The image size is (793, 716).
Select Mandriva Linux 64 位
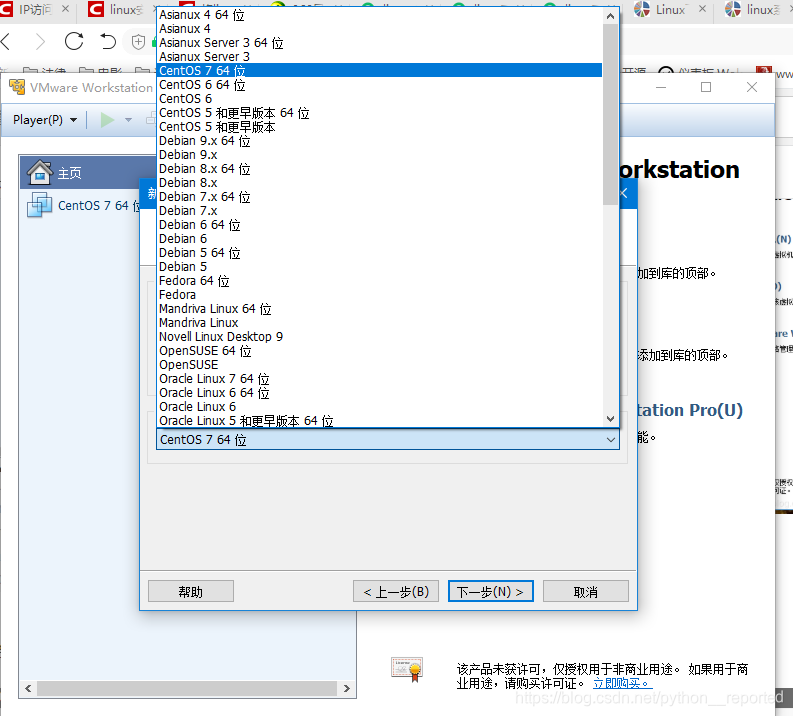coord(379,309)
